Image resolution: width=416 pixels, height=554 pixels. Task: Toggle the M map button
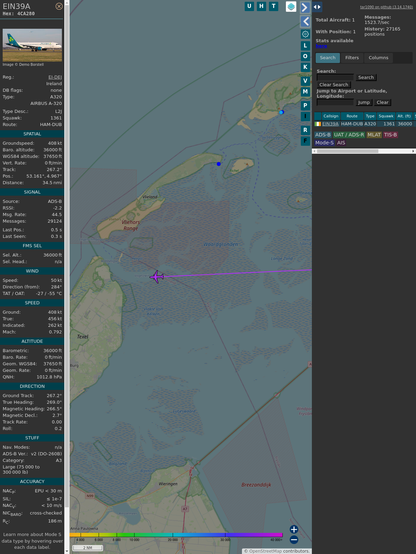305,92
